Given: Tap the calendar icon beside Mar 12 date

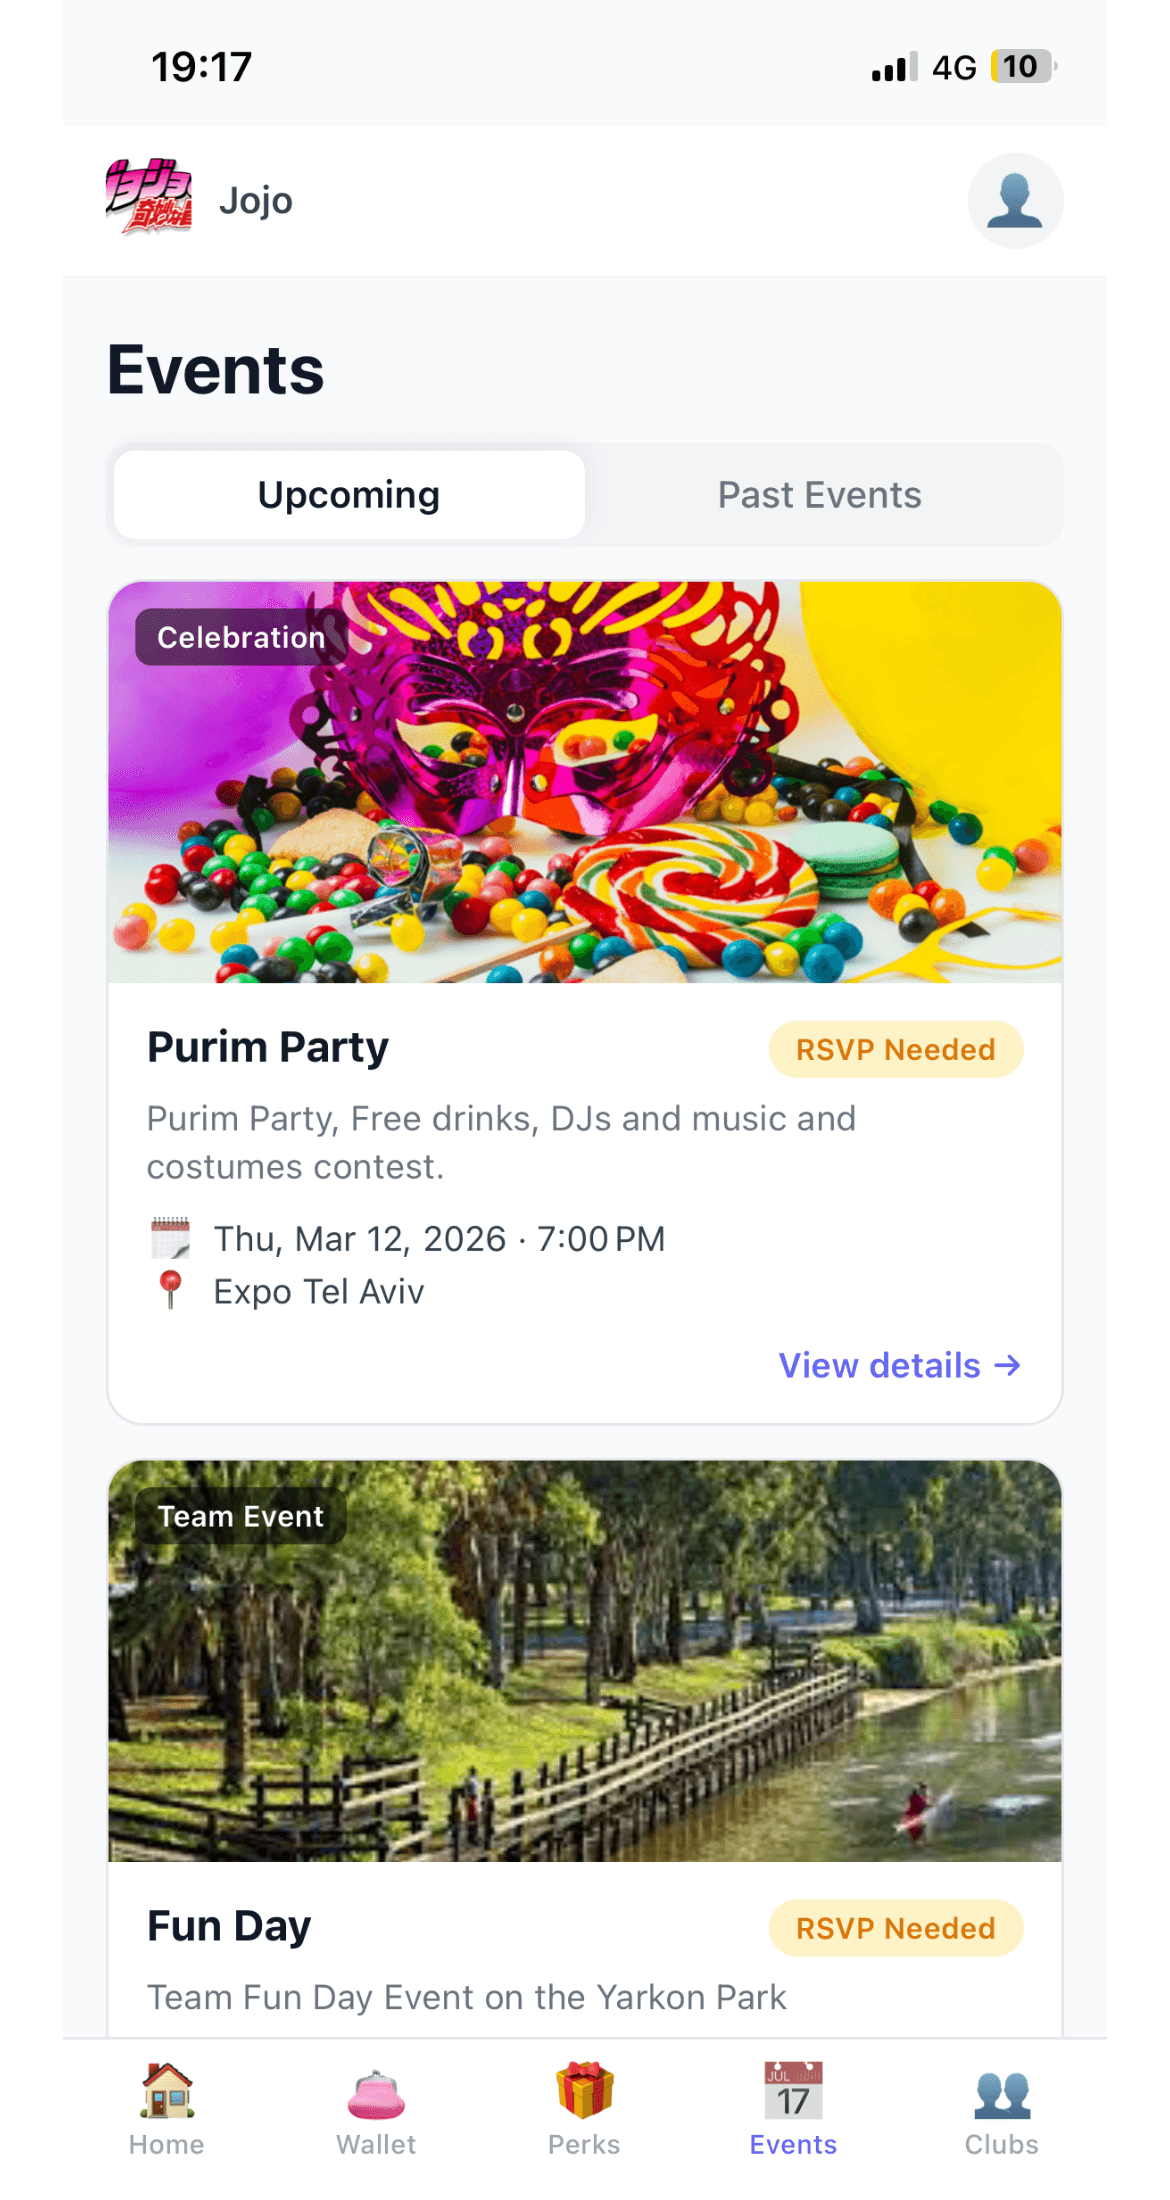Looking at the screenshot, I should [170, 1238].
